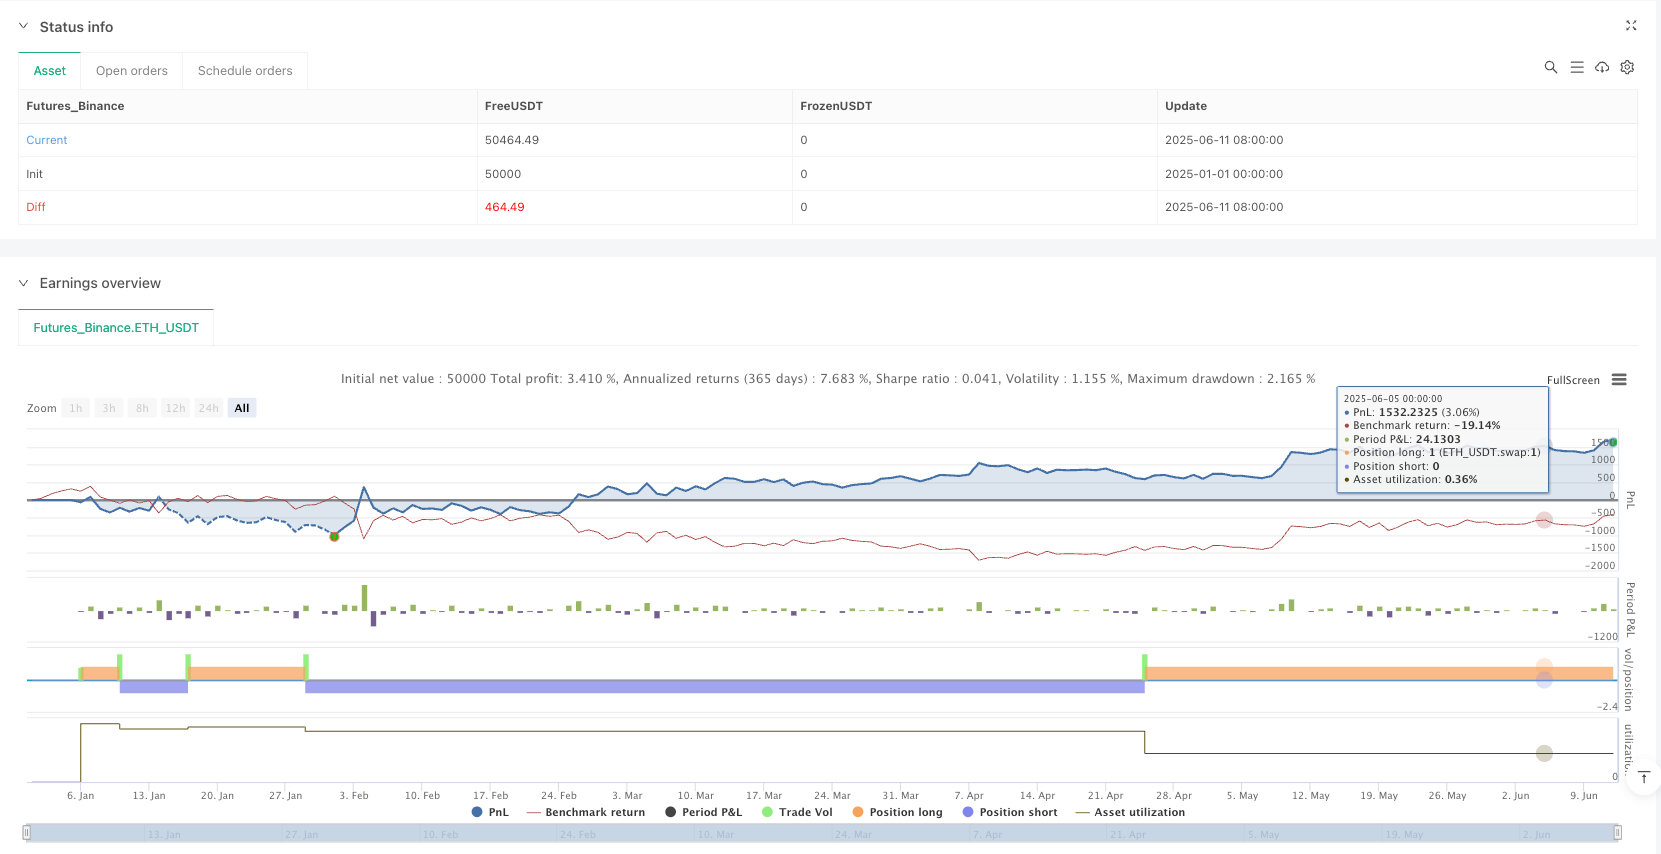Select the Futures_Binance.ETH_USDT tab

click(x=116, y=328)
